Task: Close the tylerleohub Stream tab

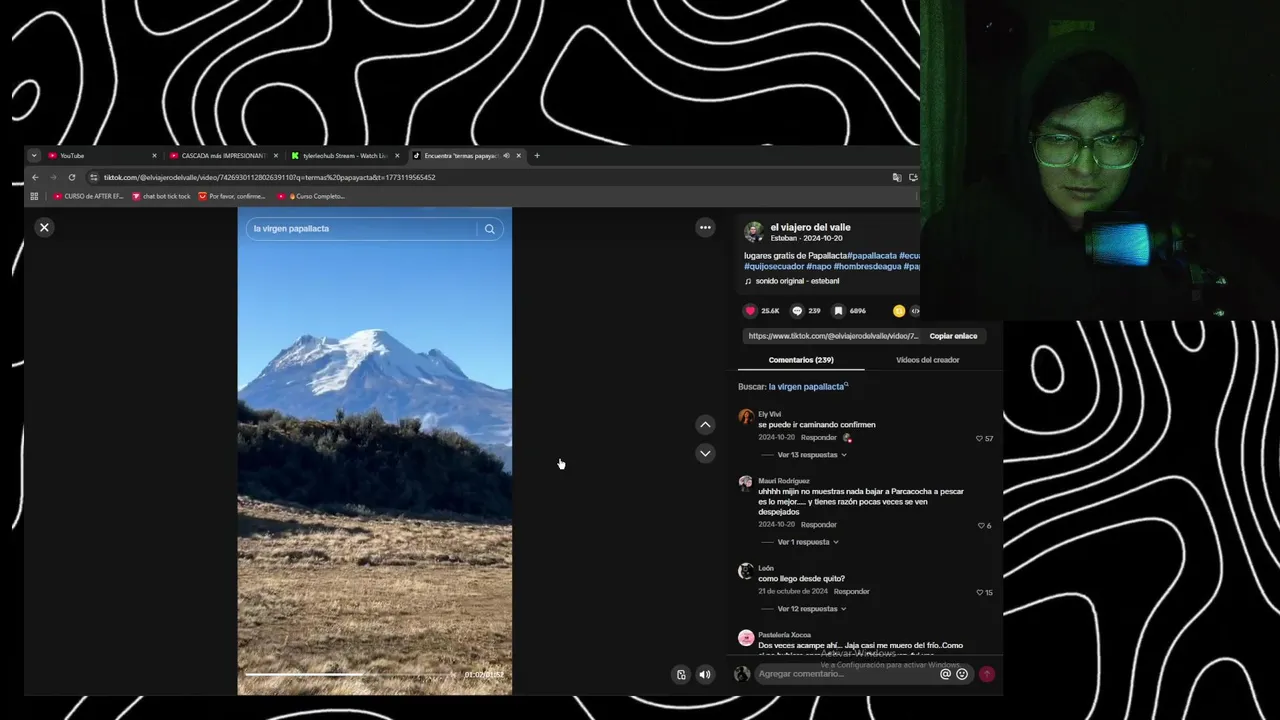Action: (x=397, y=156)
